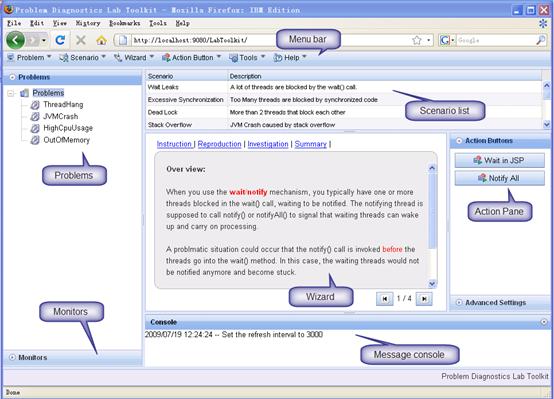Open the Summary wizard link
The image size is (554, 399).
[x=311, y=144]
